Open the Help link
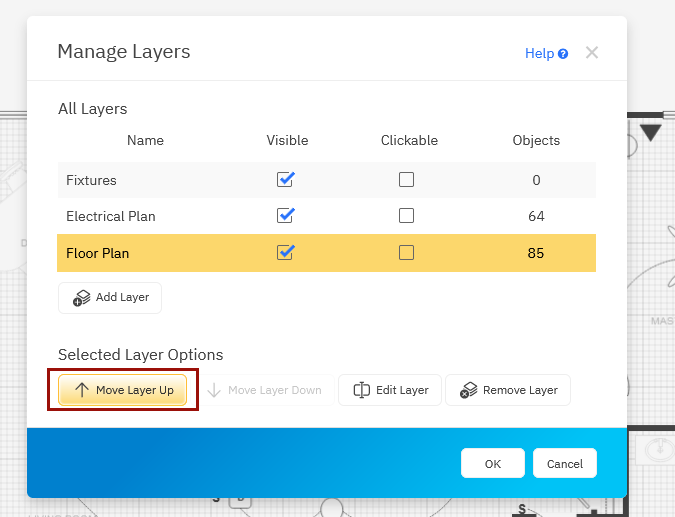The height and width of the screenshot is (517, 675). [x=539, y=54]
